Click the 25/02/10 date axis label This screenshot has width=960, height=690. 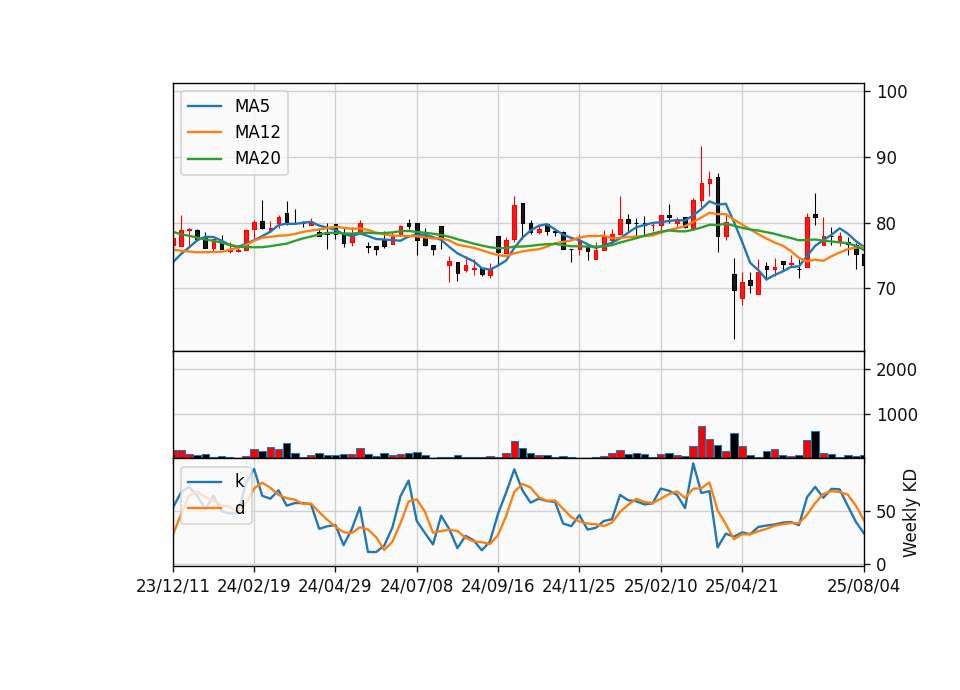click(x=661, y=586)
